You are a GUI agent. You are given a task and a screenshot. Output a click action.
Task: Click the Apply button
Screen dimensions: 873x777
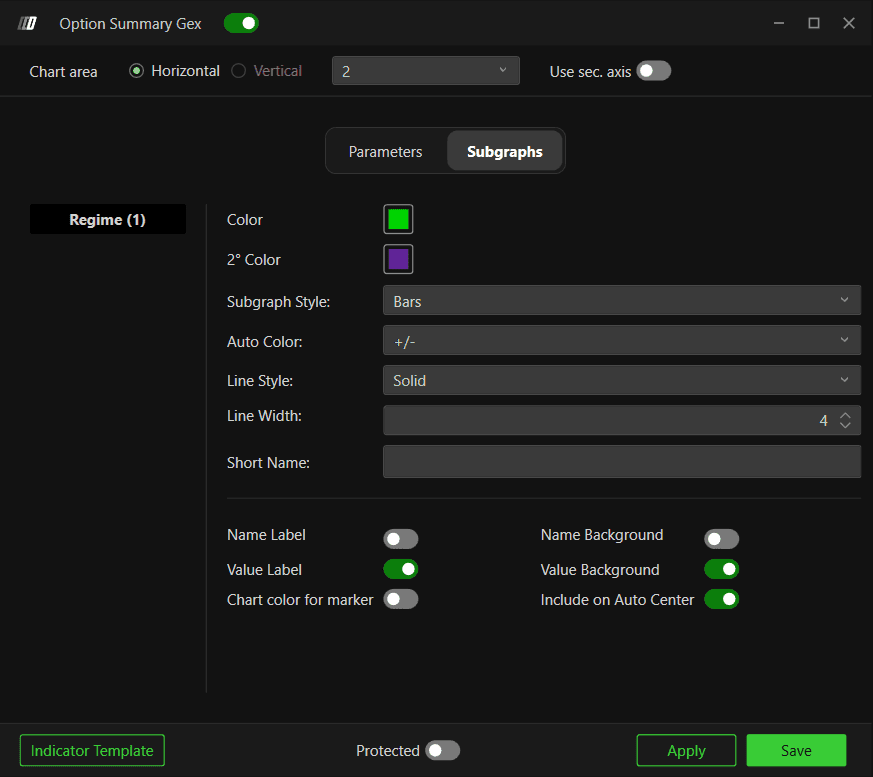point(686,750)
